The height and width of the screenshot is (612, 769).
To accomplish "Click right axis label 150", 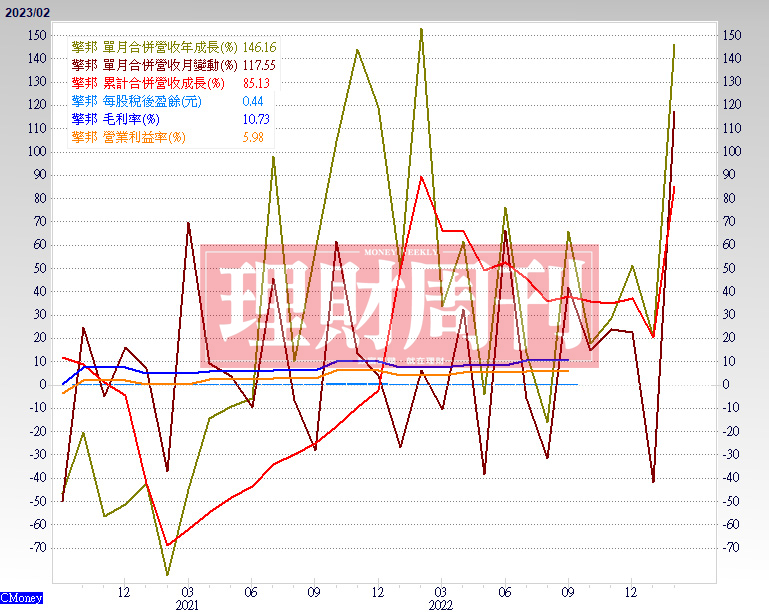I will 732,35.
